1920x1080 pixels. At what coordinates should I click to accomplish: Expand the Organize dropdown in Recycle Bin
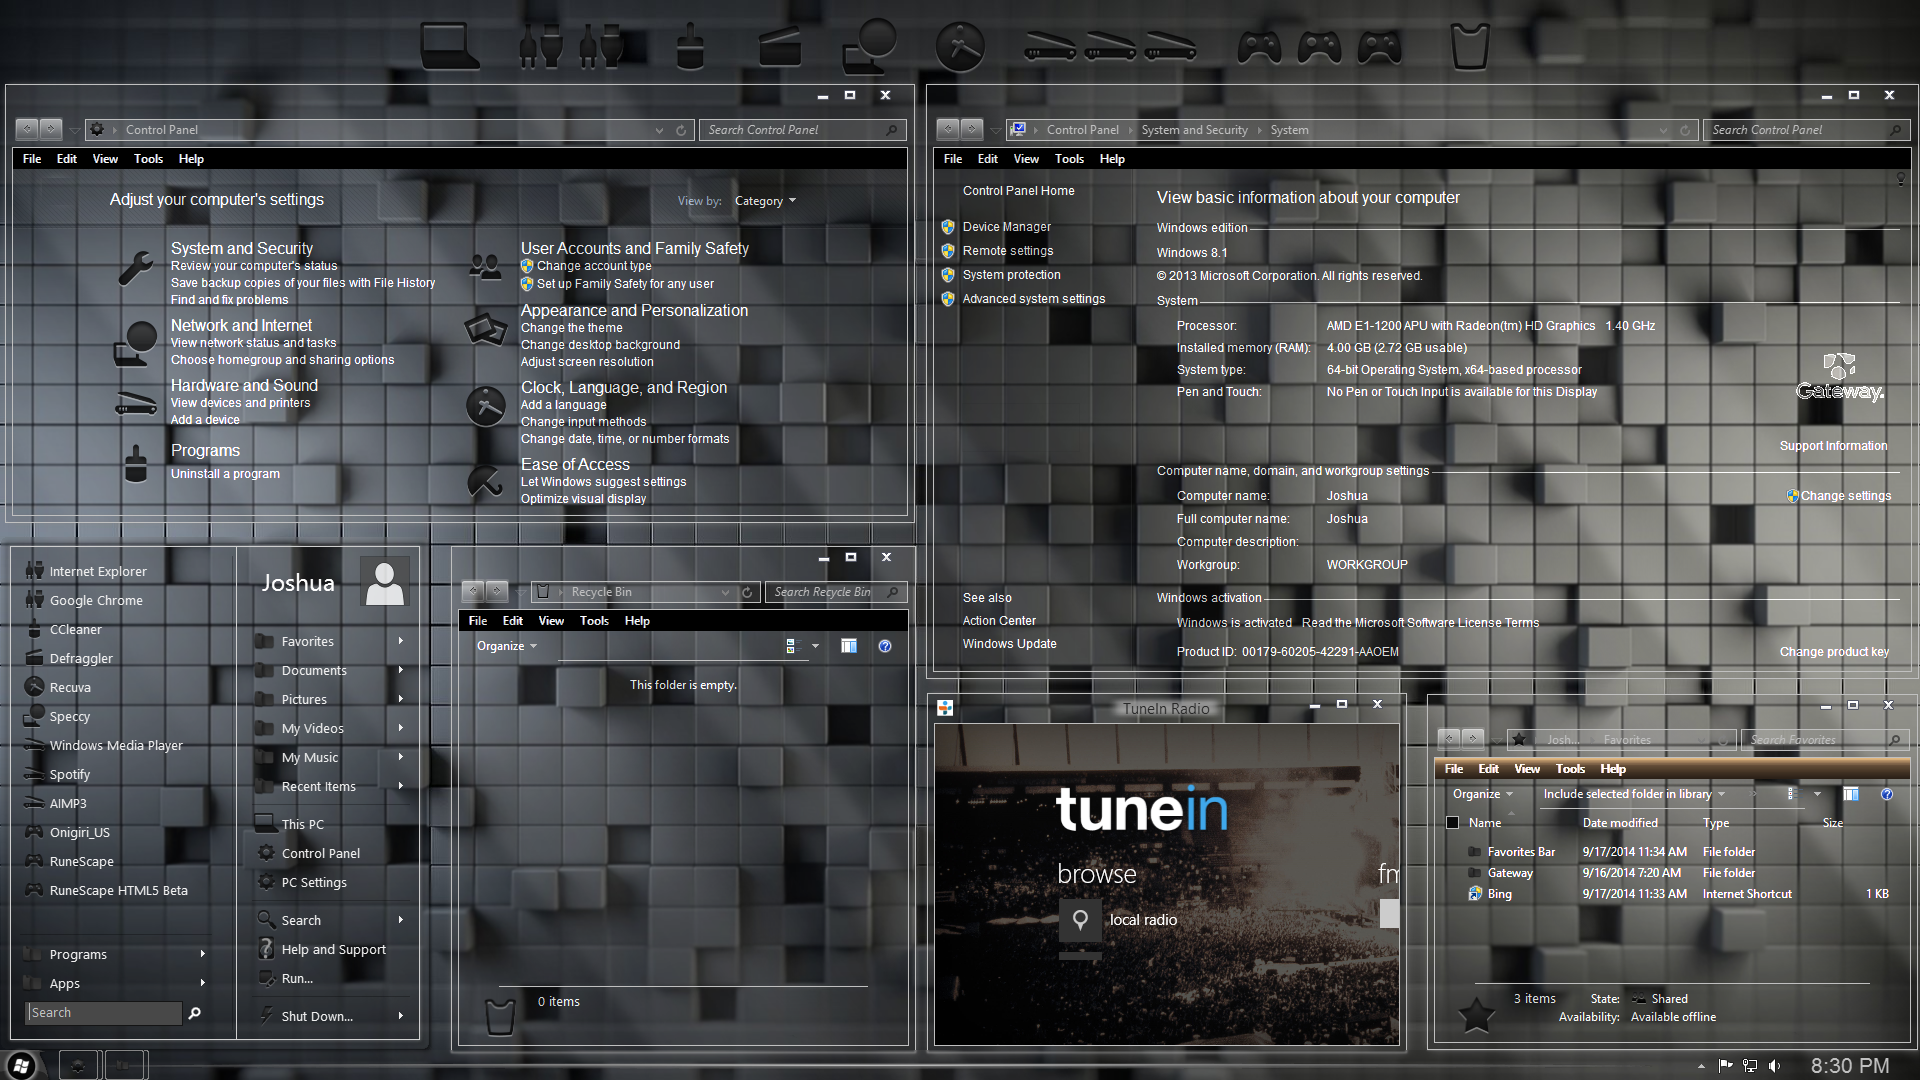[507, 646]
